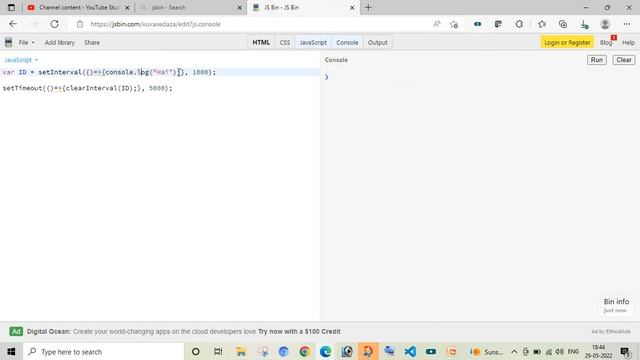Click the green Ad badge
The height and width of the screenshot is (360, 640).
point(16,331)
